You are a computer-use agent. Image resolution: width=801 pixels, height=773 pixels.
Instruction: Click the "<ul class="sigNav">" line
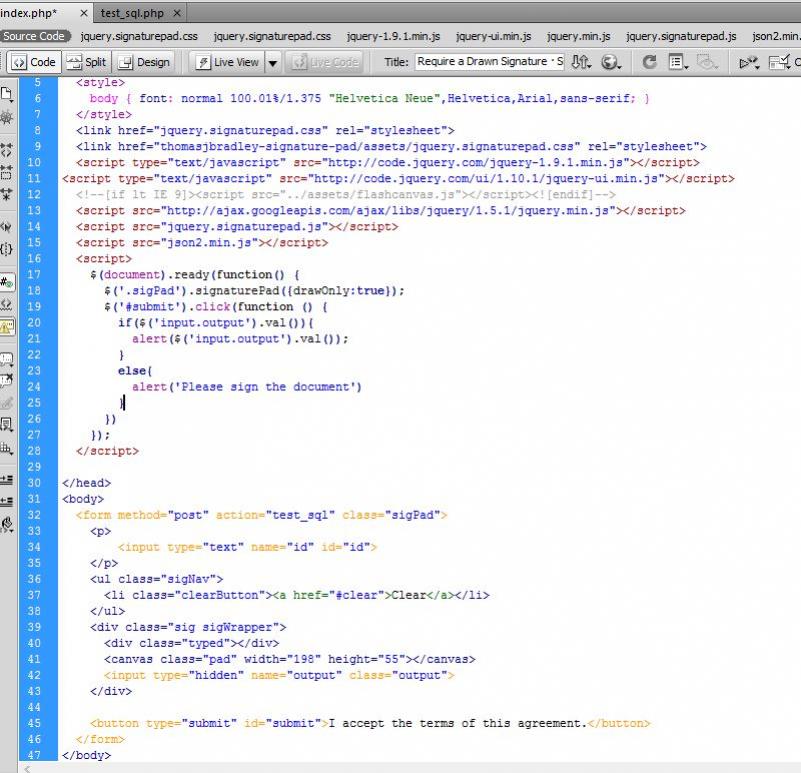[156, 579]
